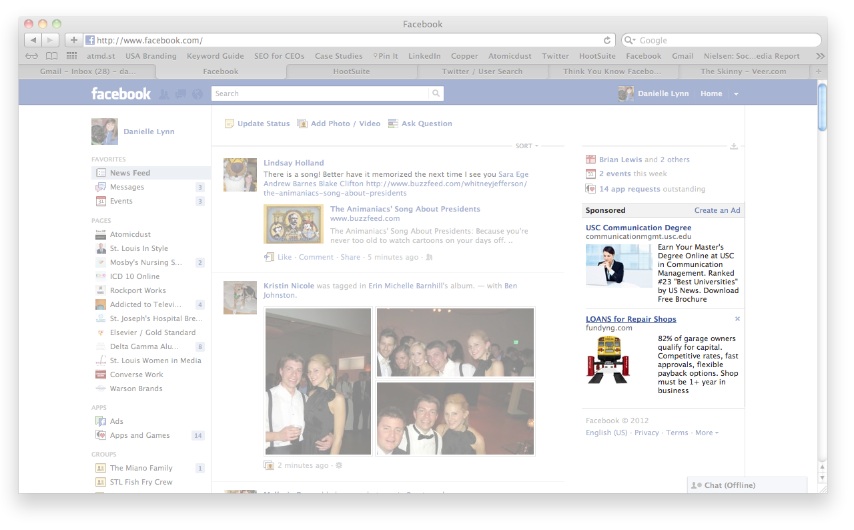Open Pin It bookmark
This screenshot has width=854, height=530.
click(386, 56)
